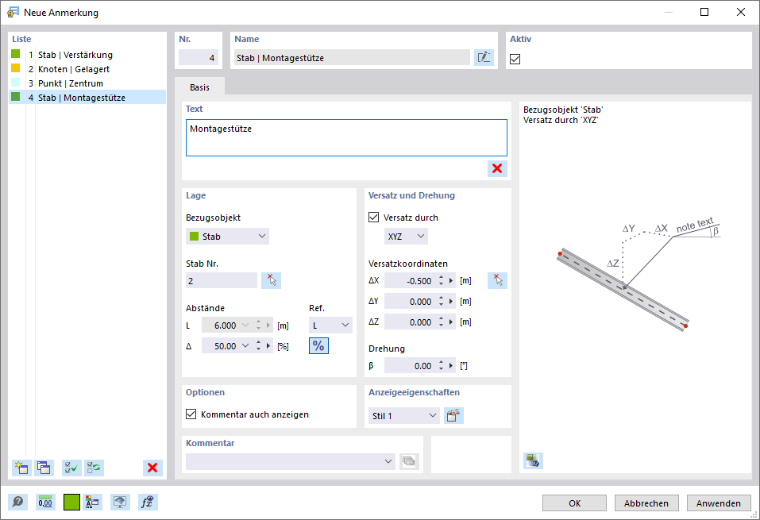Select list entry 2 Knoten | Gelagert
Screen dimensions: 760x520
pos(87,69)
